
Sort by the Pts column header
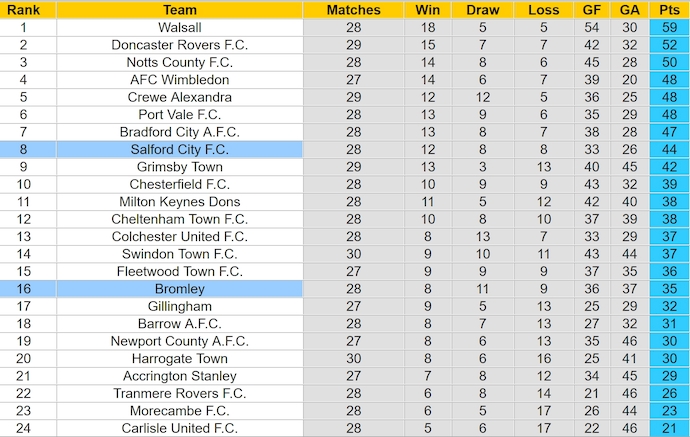tap(667, 10)
